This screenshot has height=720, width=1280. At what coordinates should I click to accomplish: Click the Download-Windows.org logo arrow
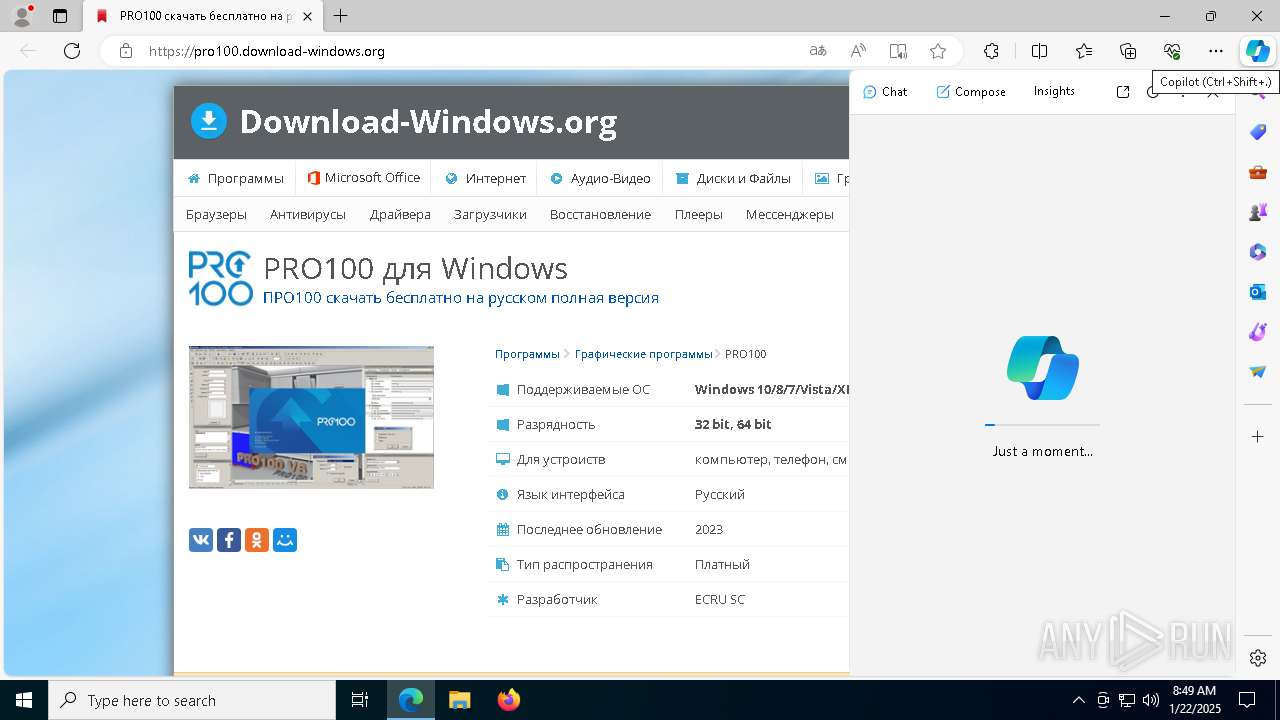(x=209, y=121)
